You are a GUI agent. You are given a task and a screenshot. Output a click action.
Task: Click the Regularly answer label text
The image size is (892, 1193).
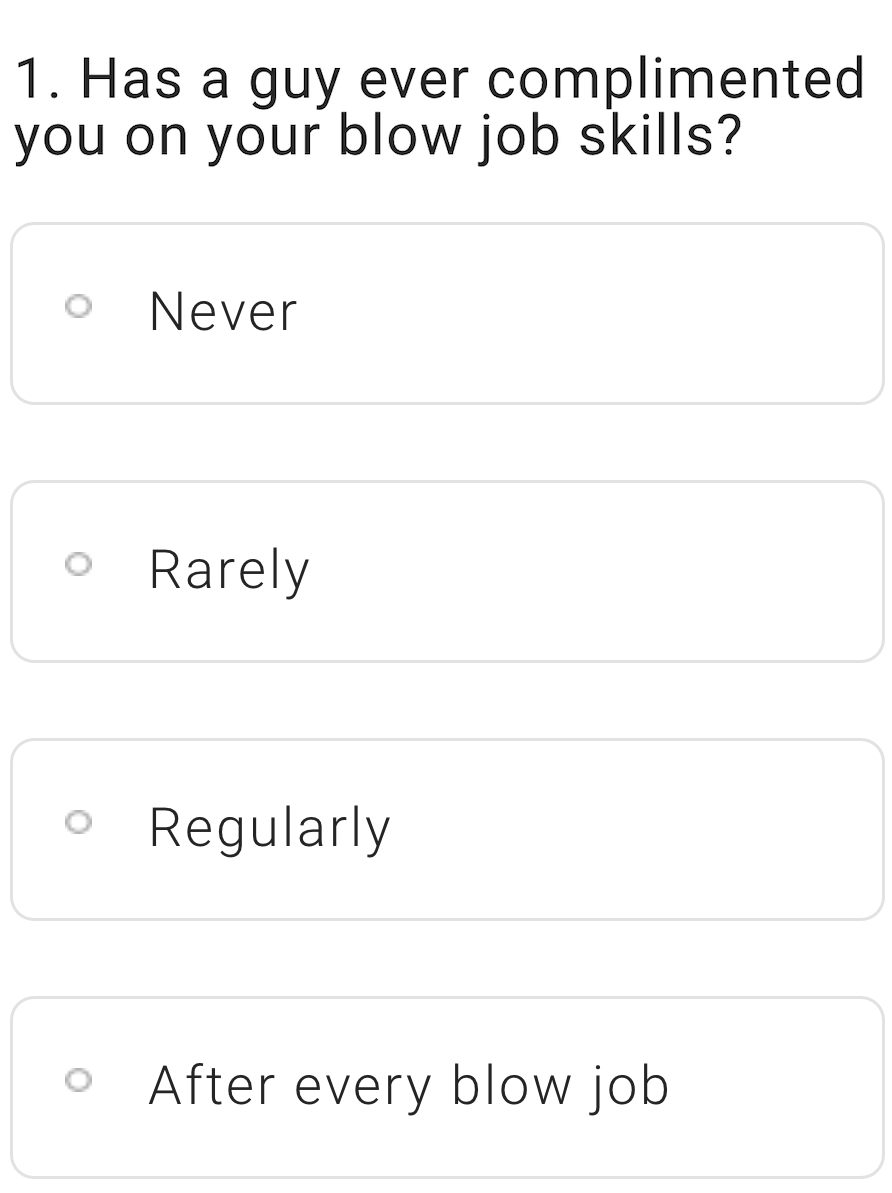tap(269, 829)
